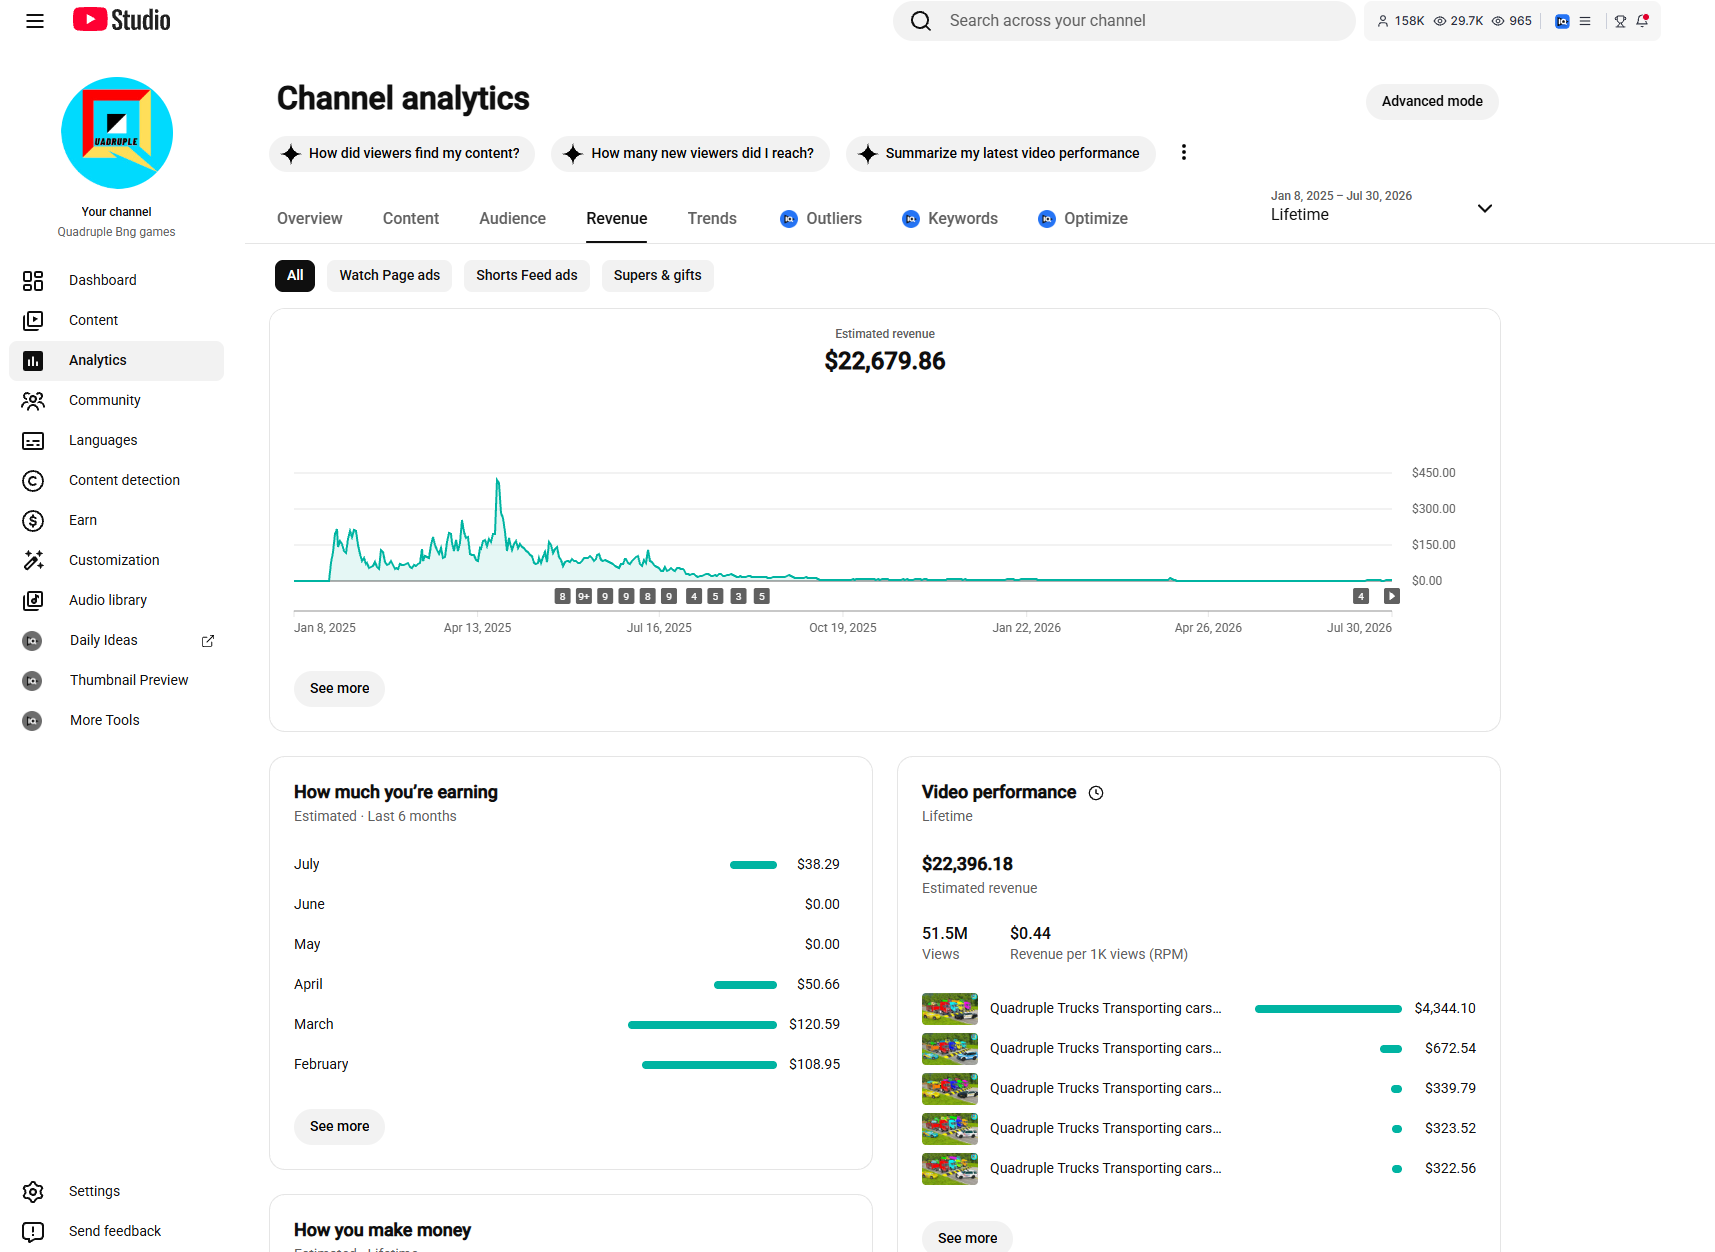Click the $22,679.86 estimated revenue total
1715x1252 pixels.
[x=885, y=361]
